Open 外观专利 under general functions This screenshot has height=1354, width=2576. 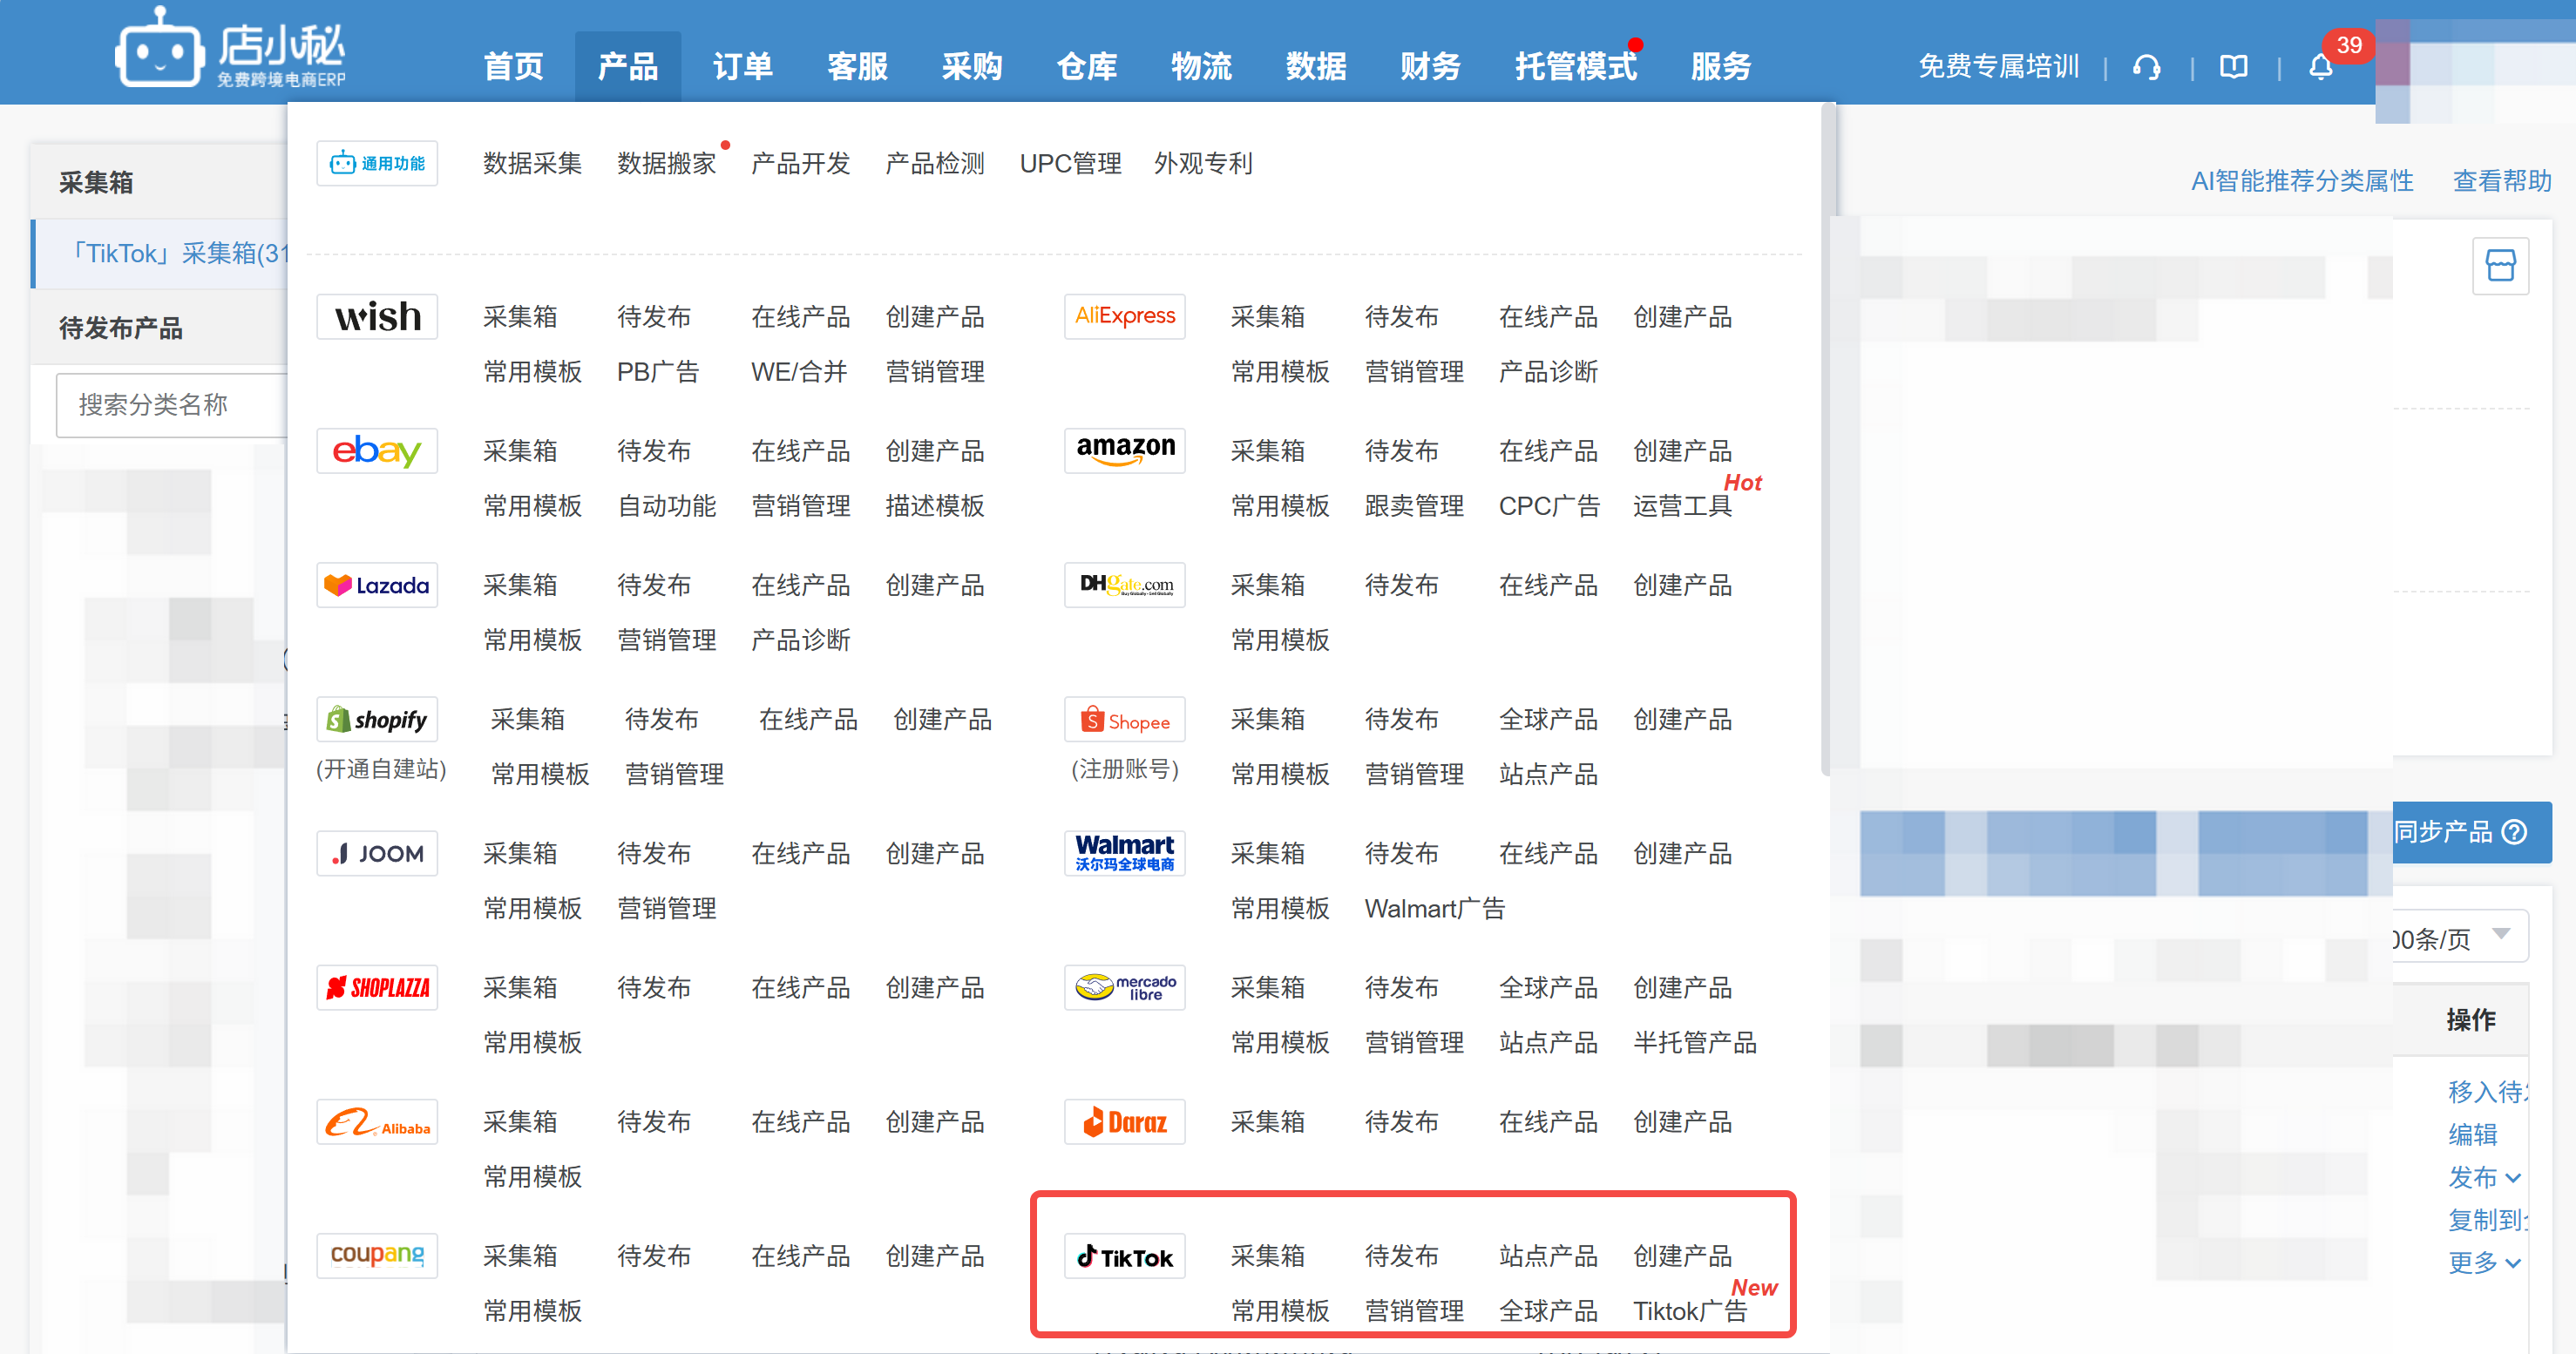[x=1203, y=163]
